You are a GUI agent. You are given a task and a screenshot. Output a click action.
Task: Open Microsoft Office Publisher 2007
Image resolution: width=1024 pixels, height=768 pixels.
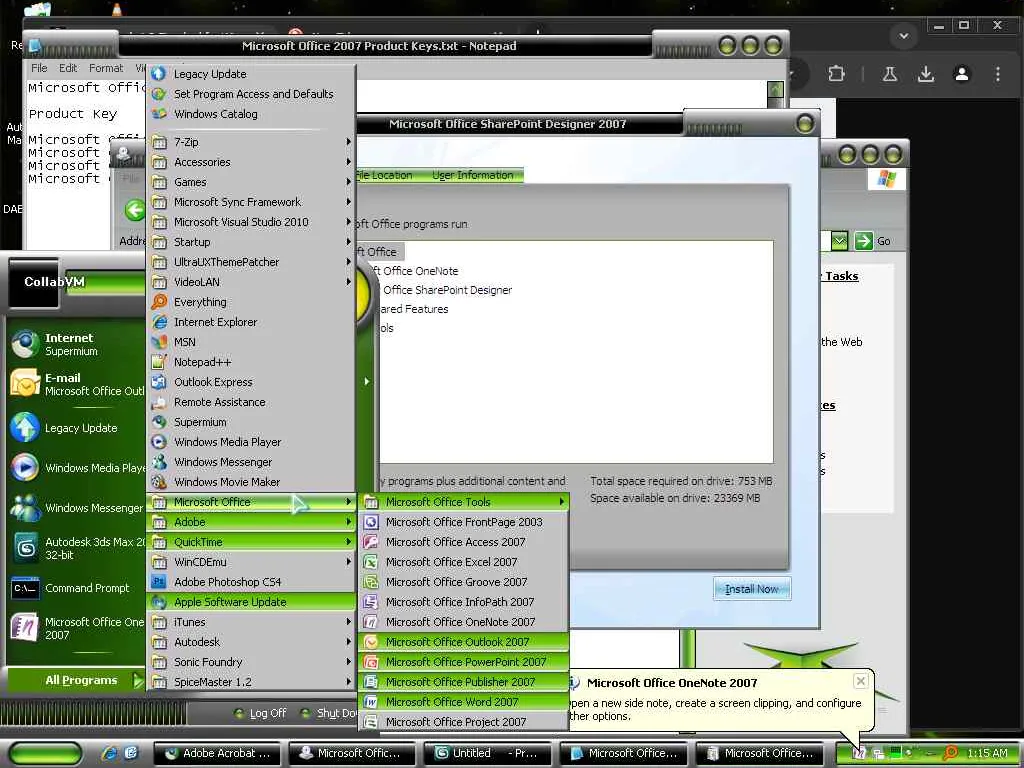[464, 682]
